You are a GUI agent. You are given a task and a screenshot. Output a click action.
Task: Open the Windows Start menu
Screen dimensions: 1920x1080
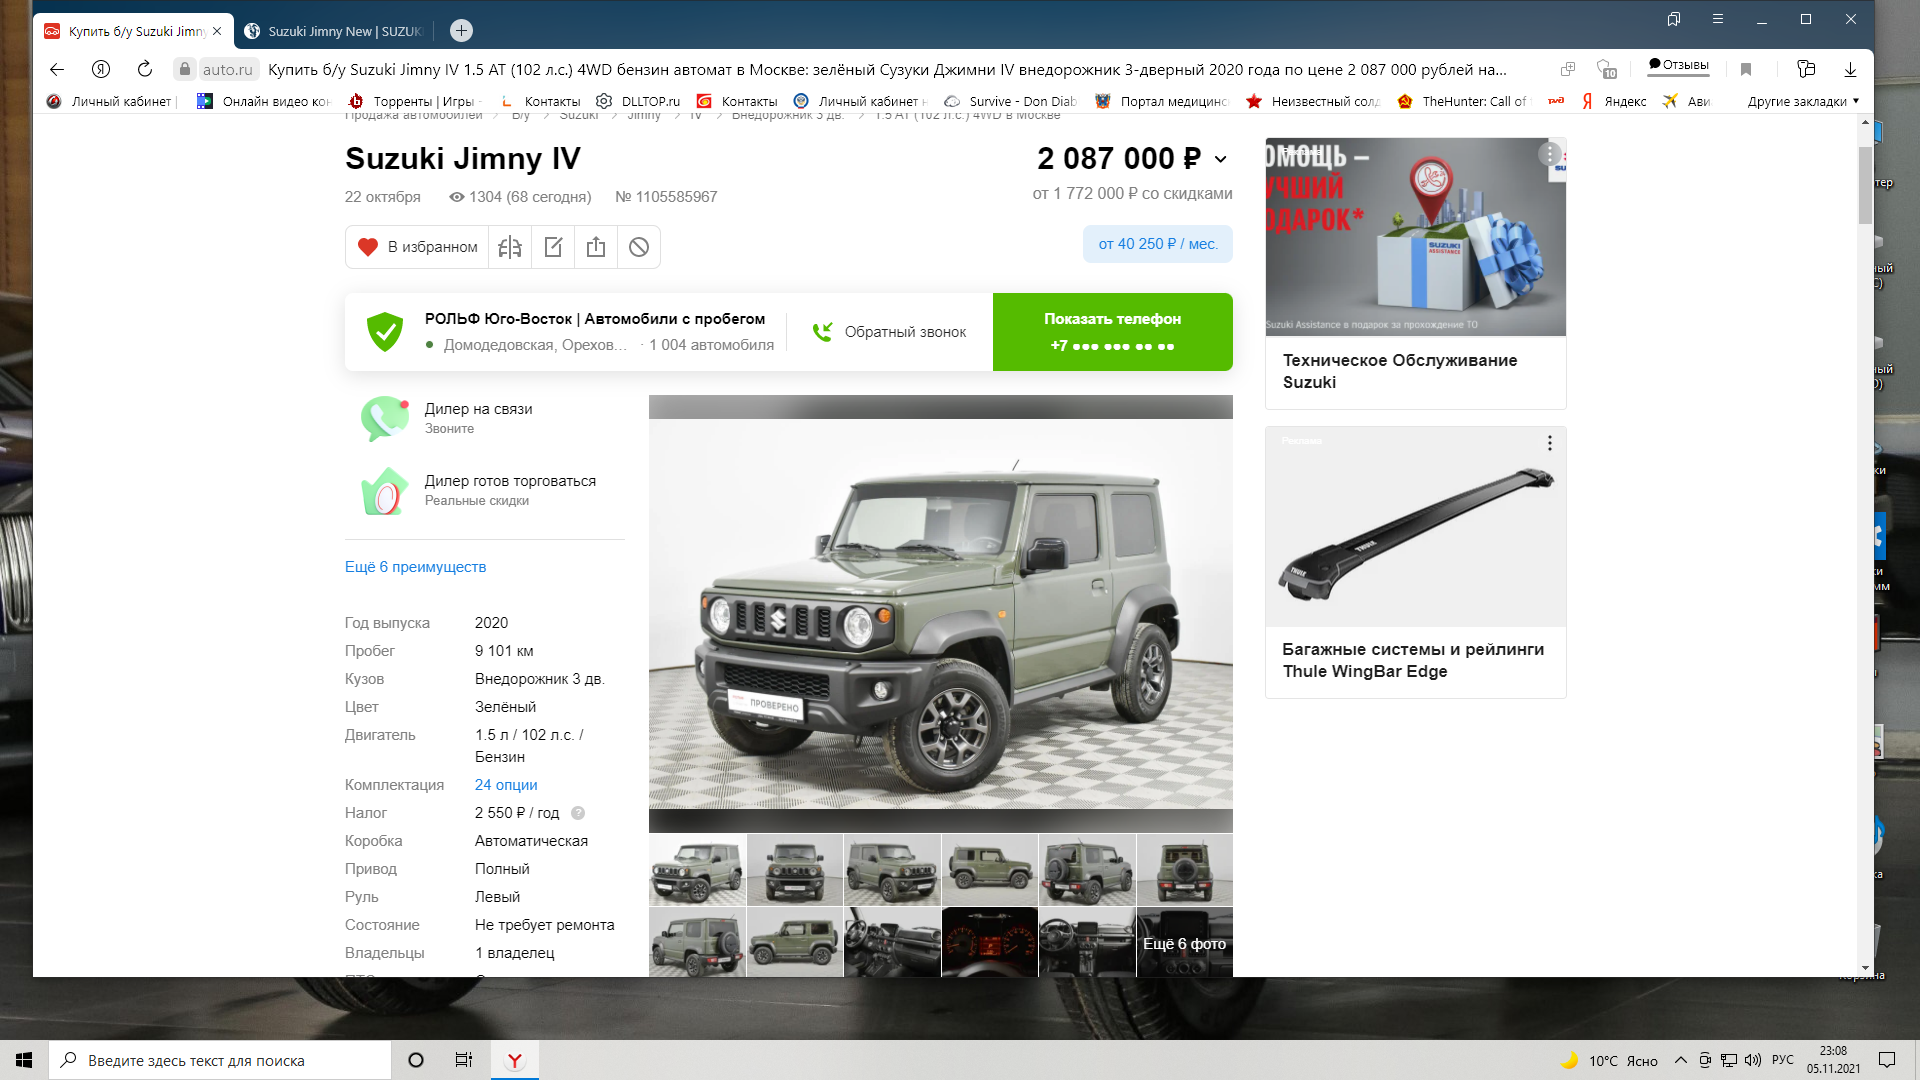(24, 1060)
